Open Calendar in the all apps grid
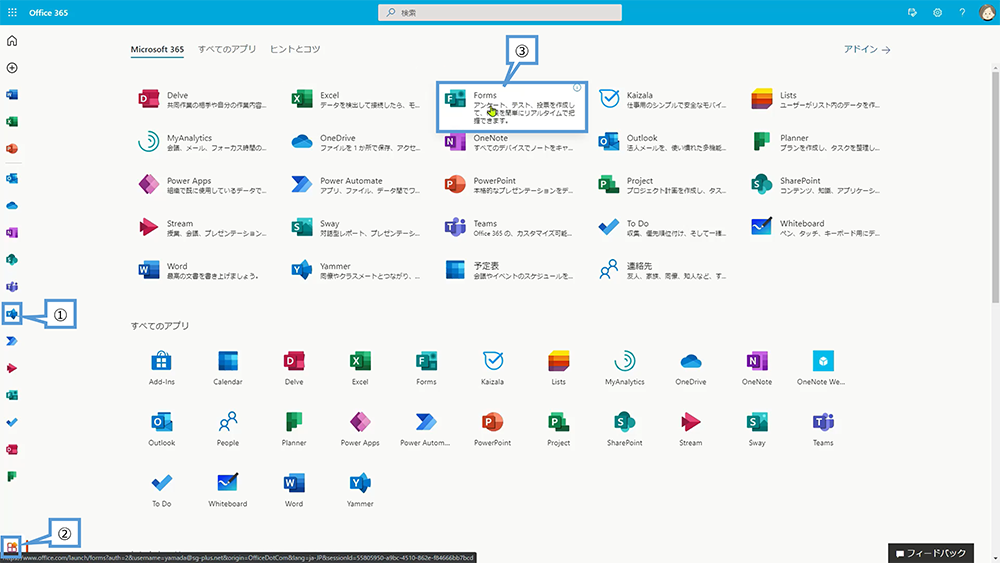Screen dimensions: 1000x563 point(228,368)
